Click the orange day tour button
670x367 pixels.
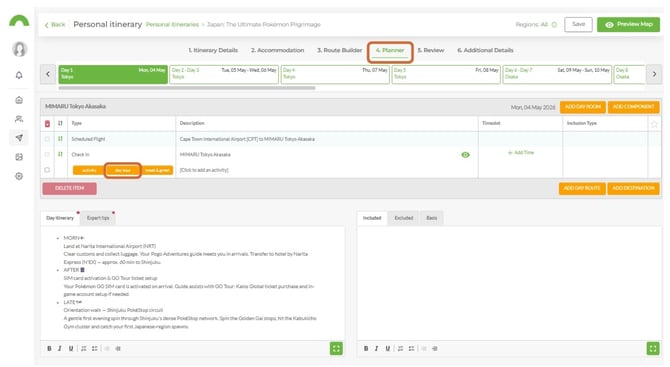coord(123,170)
